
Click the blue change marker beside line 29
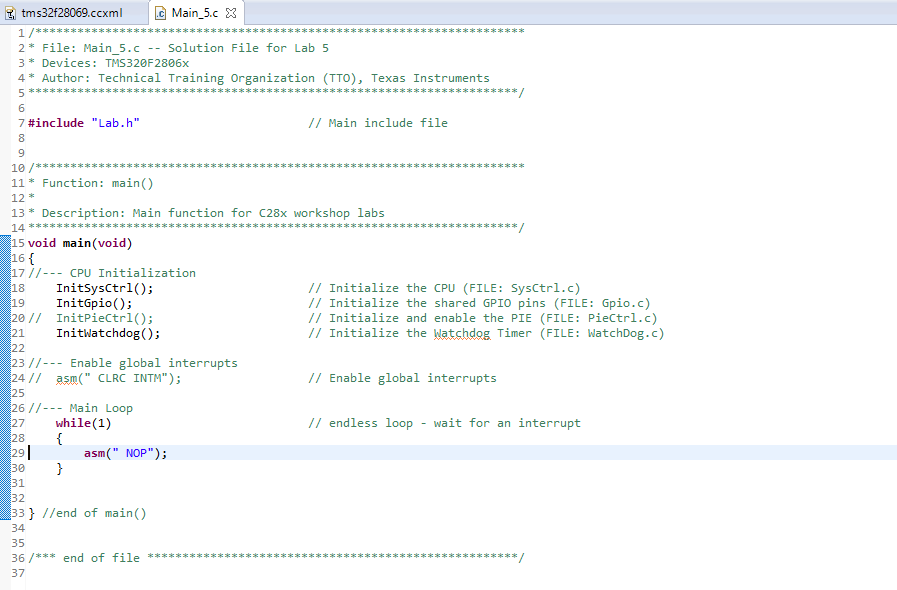click(5, 453)
